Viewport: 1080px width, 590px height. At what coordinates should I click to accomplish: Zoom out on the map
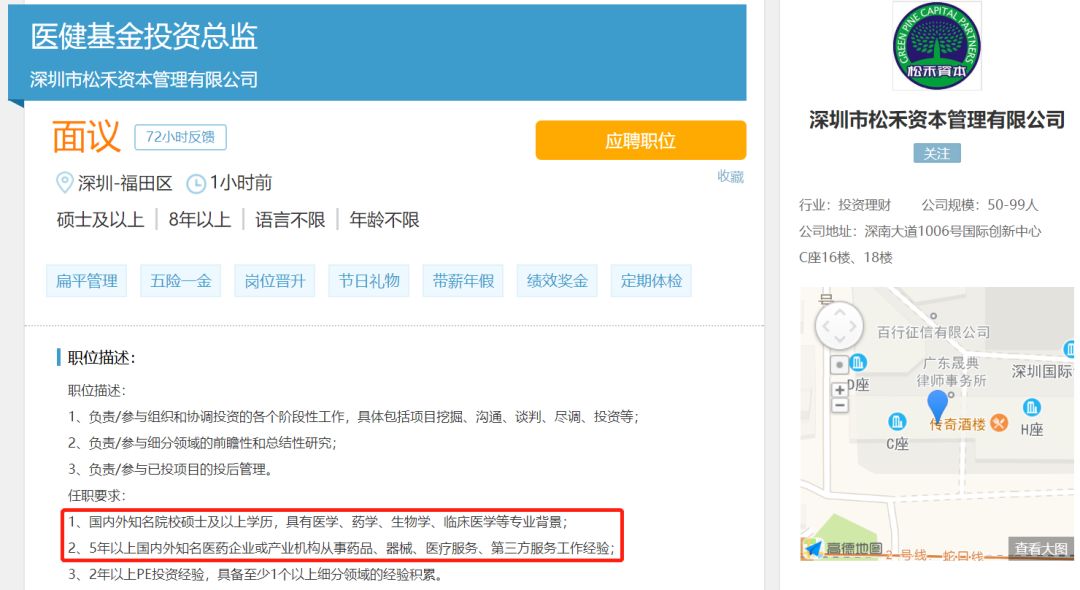click(x=840, y=405)
